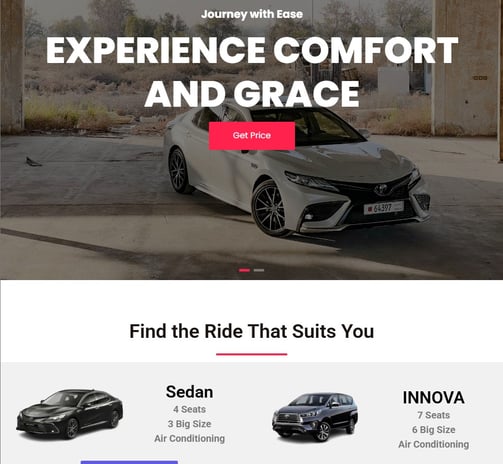
Task: Open the black Sedan car thumbnail
Action: [x=70, y=414]
